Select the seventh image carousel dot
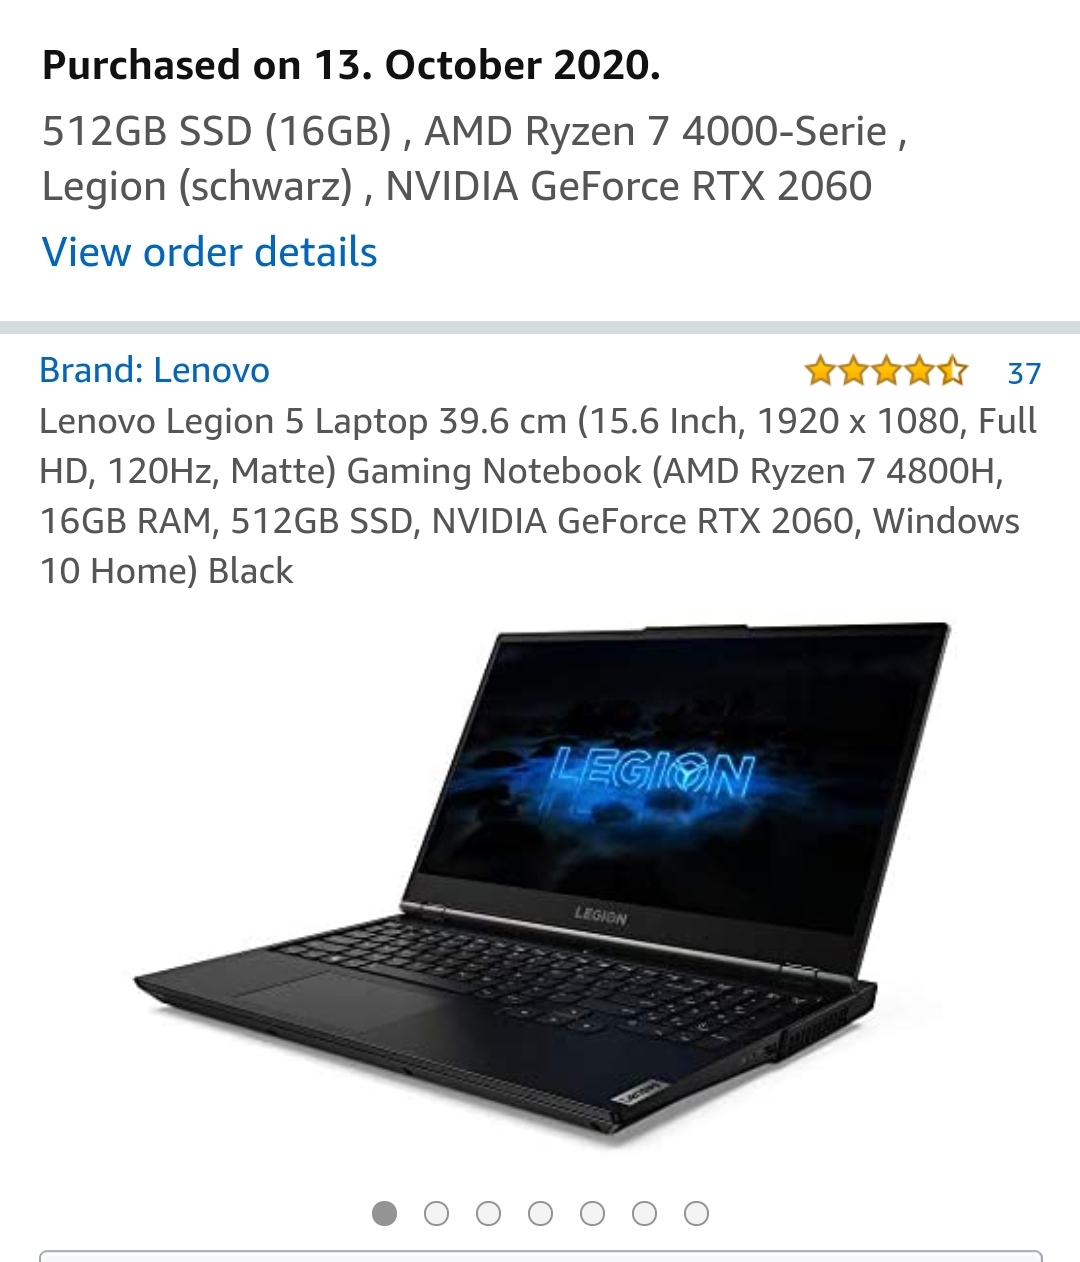 click(696, 1213)
